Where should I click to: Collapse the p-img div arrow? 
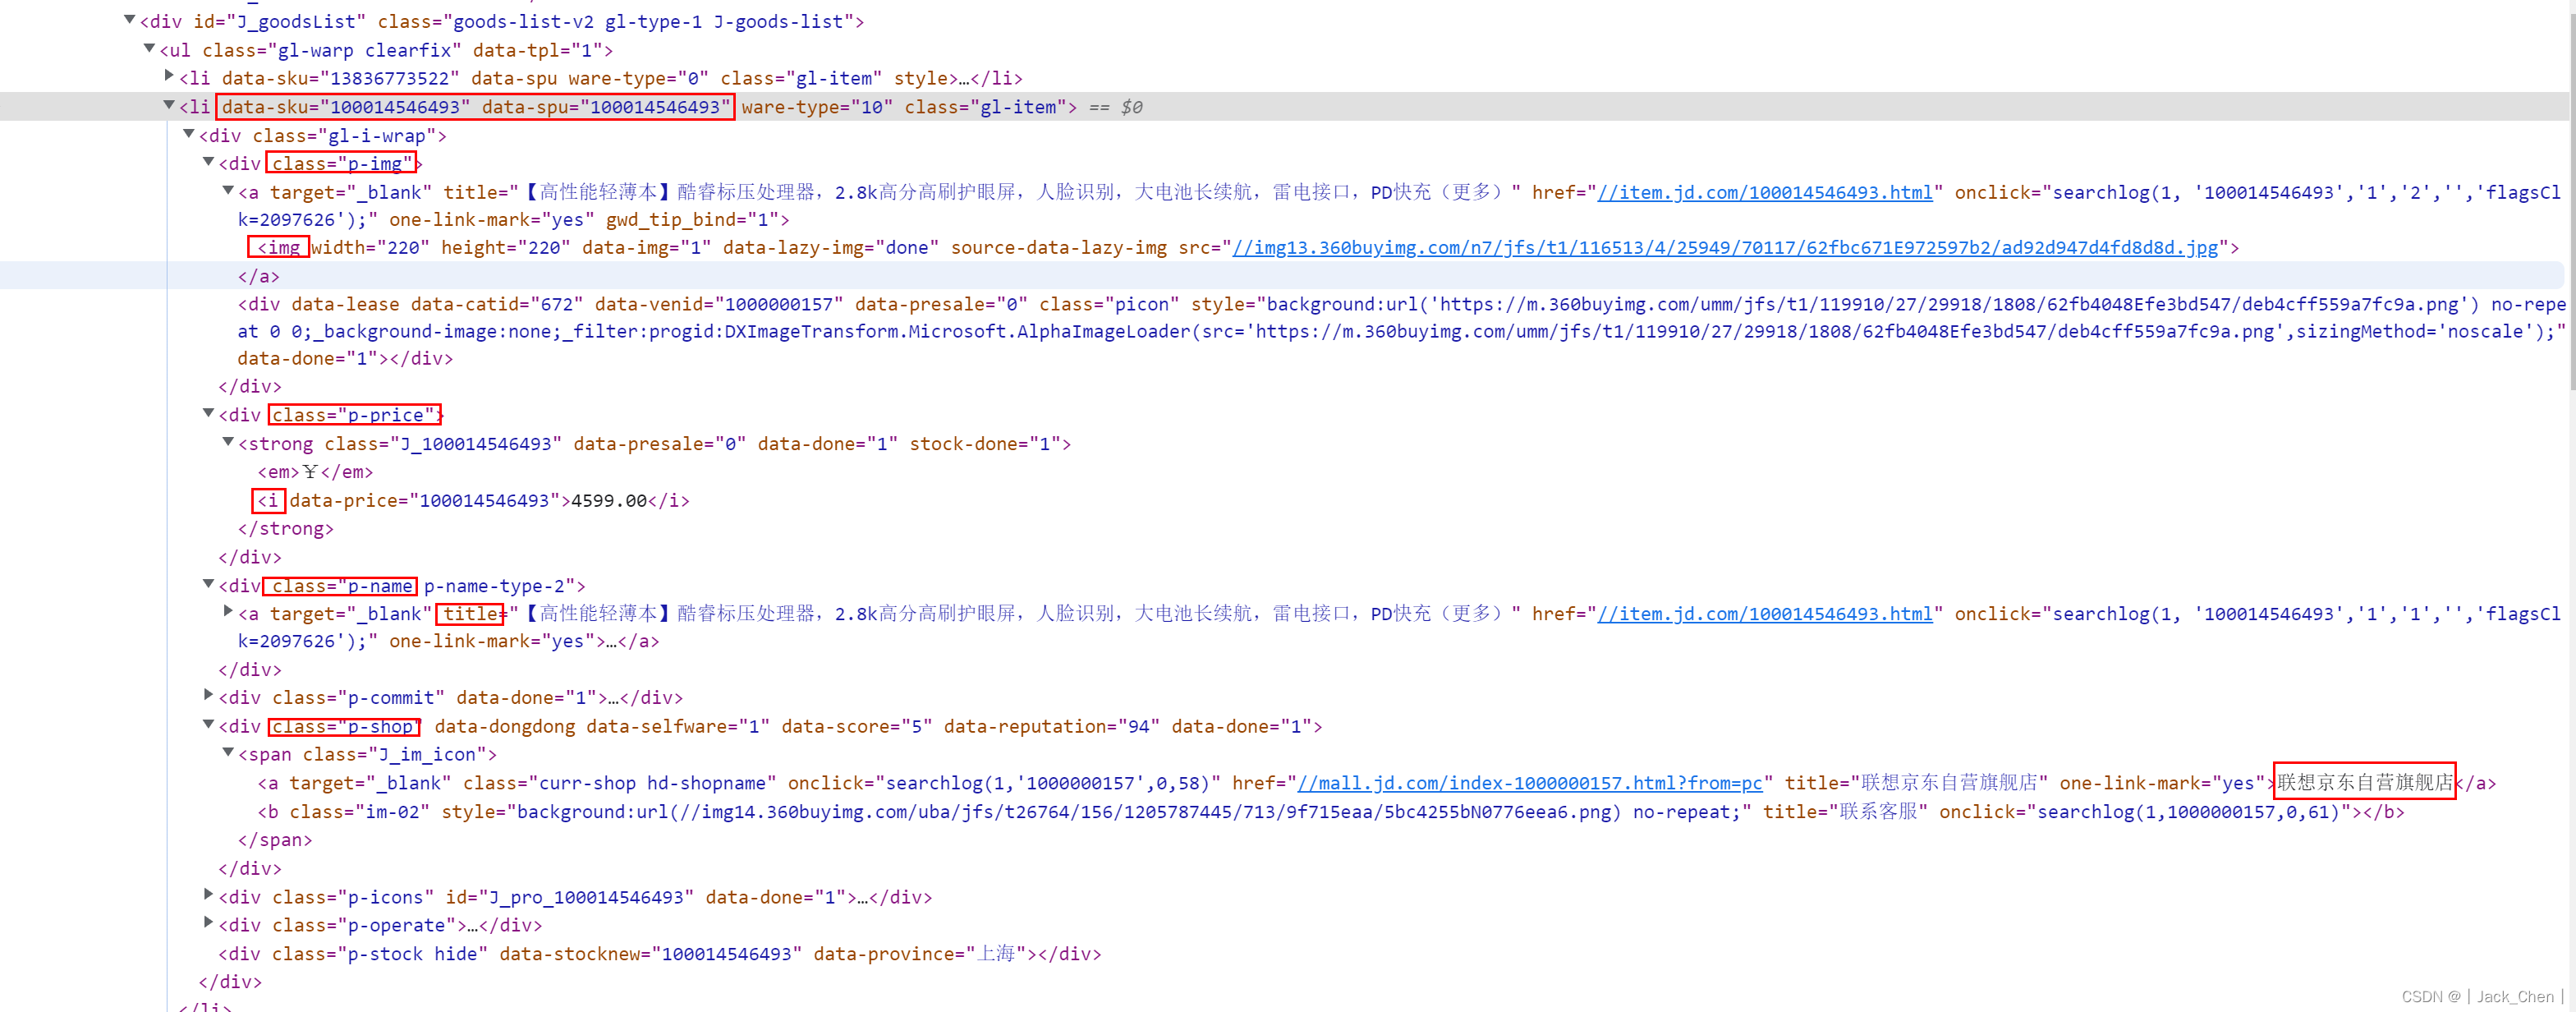tap(208, 161)
